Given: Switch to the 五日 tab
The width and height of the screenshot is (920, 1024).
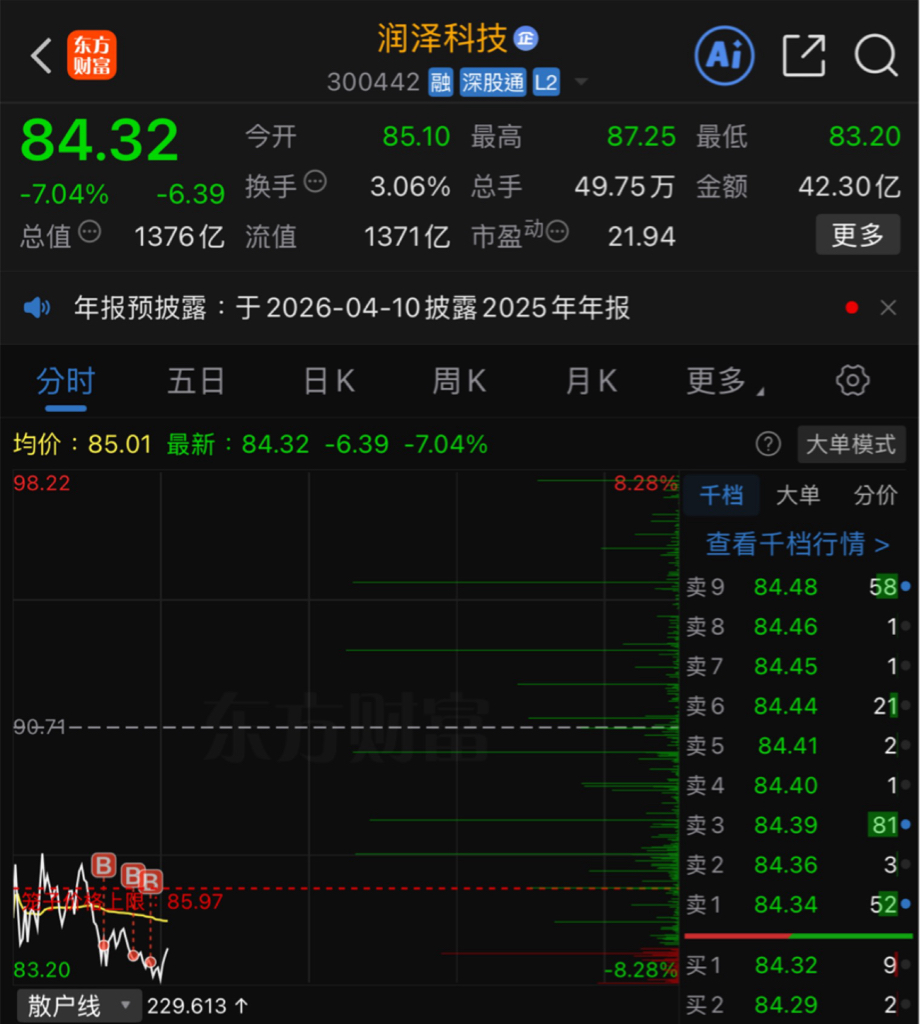Looking at the screenshot, I should (x=196, y=381).
